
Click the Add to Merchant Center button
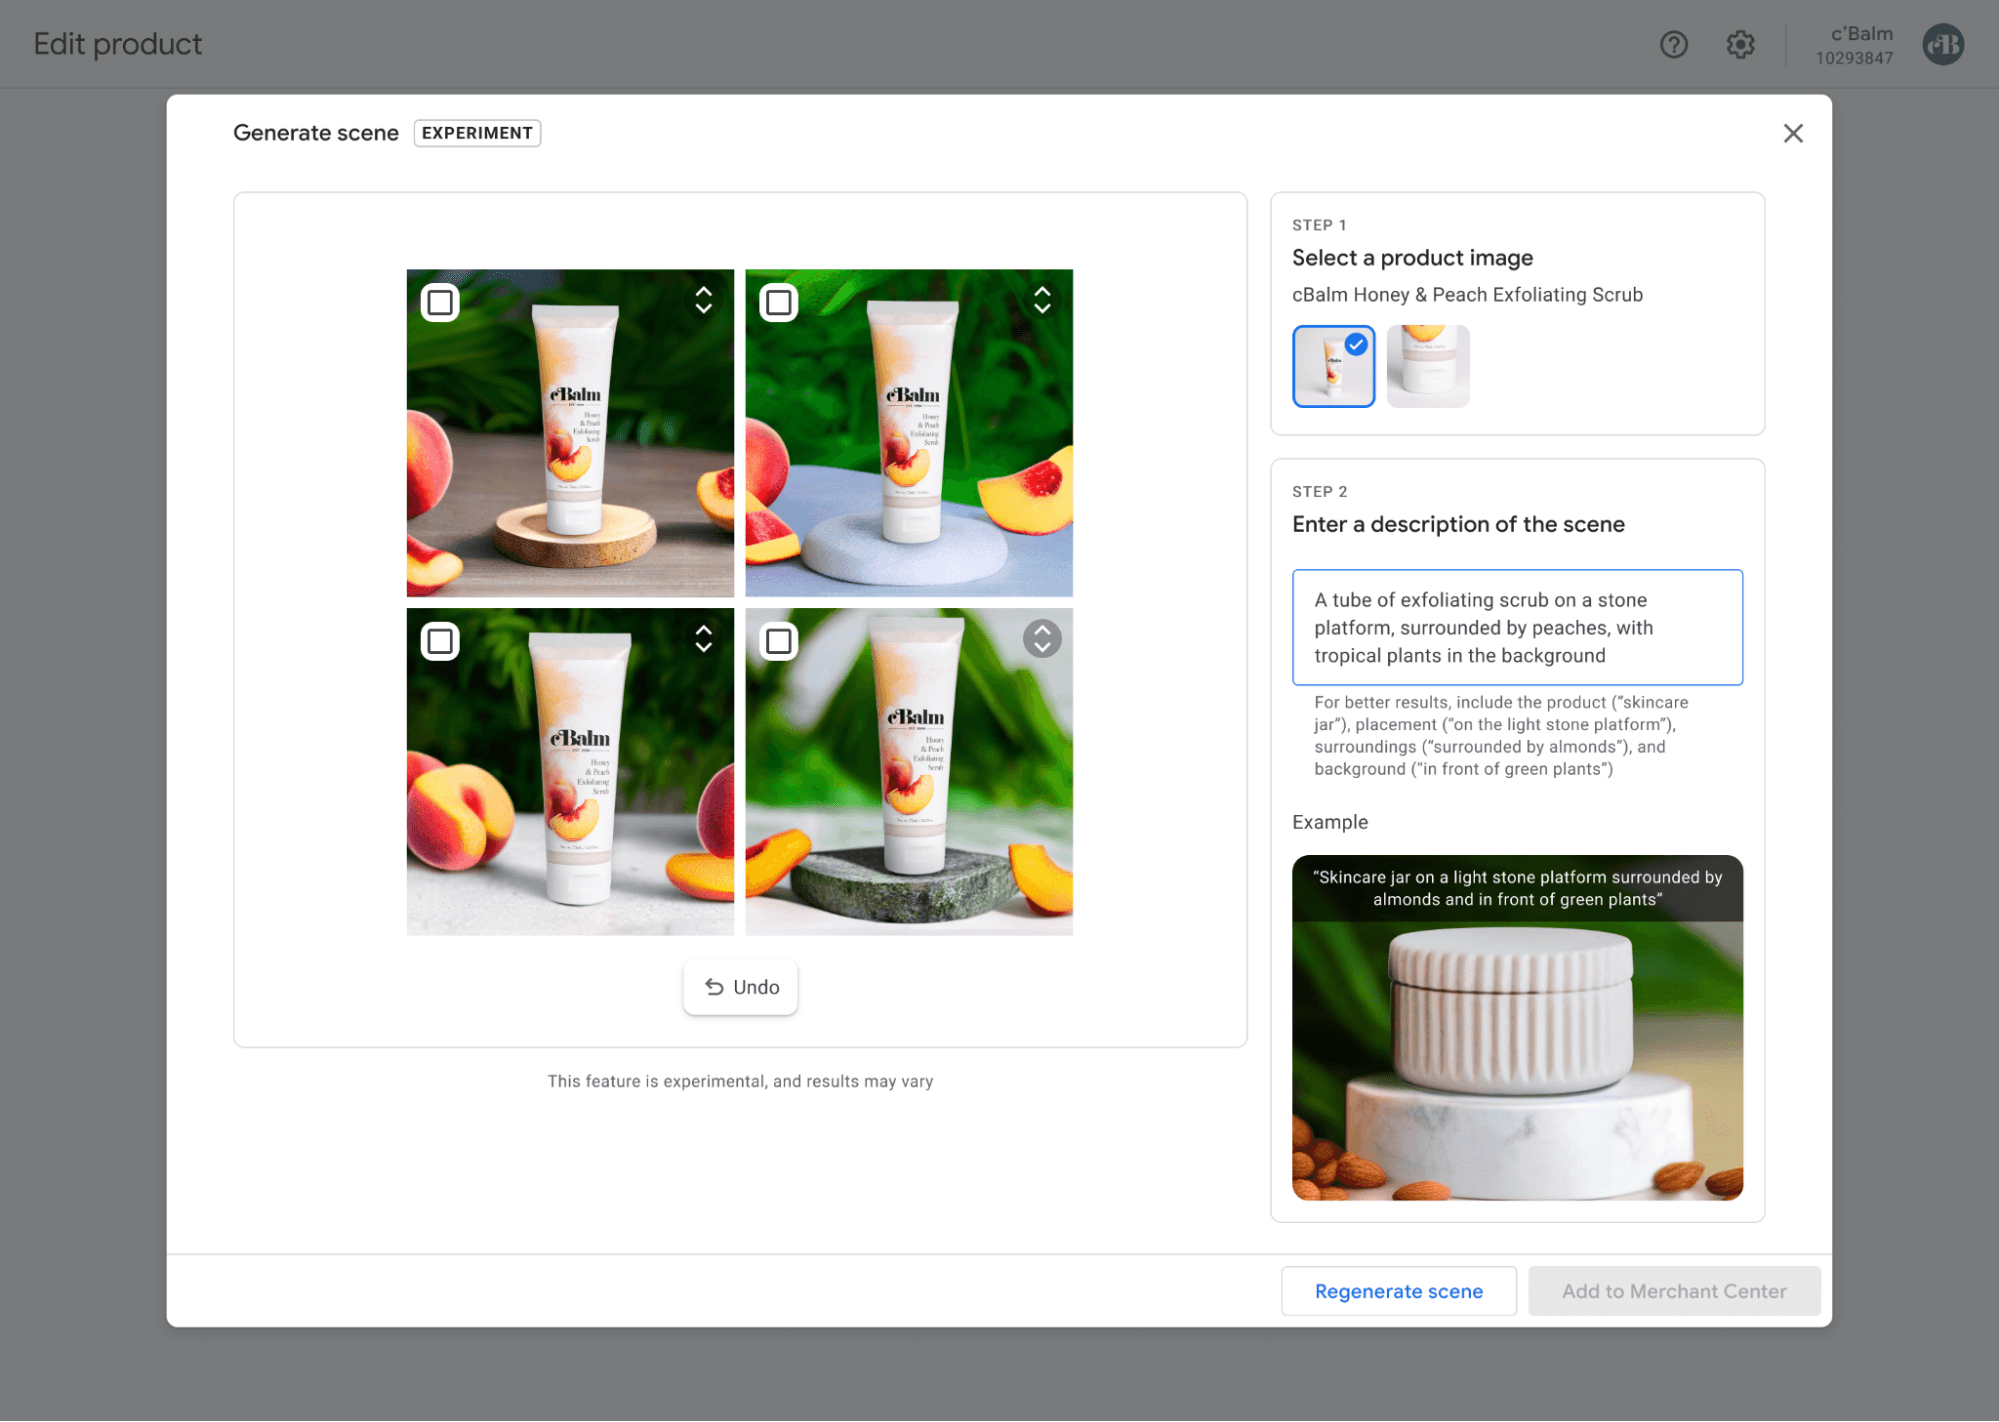[1673, 1291]
